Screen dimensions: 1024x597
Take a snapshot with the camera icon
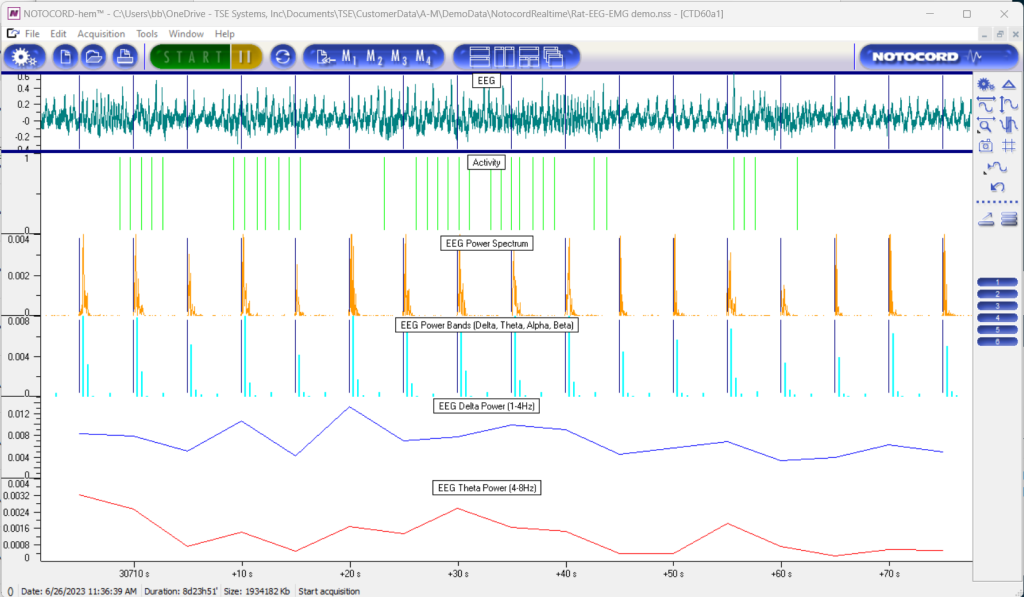(x=985, y=146)
